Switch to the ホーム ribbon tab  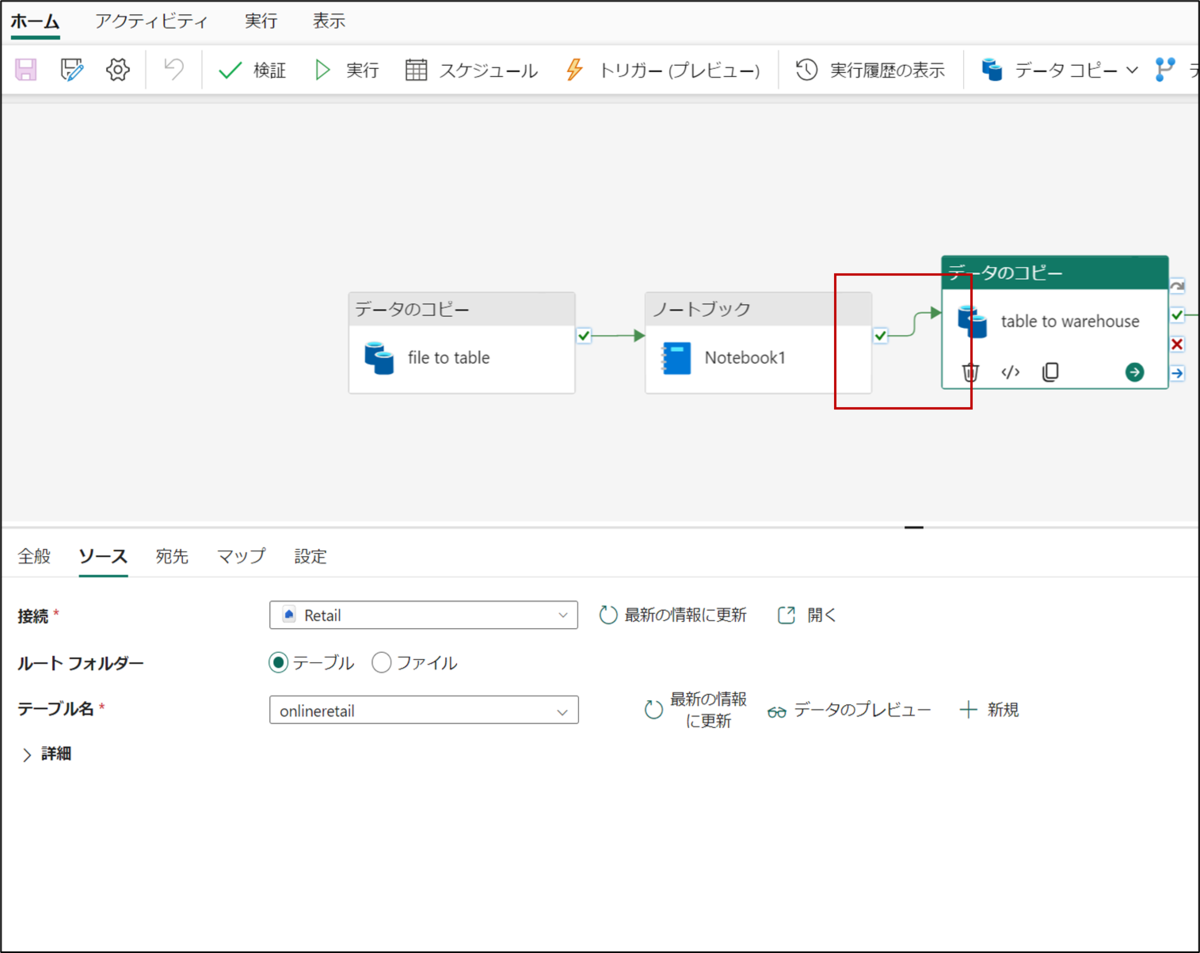tap(35, 21)
